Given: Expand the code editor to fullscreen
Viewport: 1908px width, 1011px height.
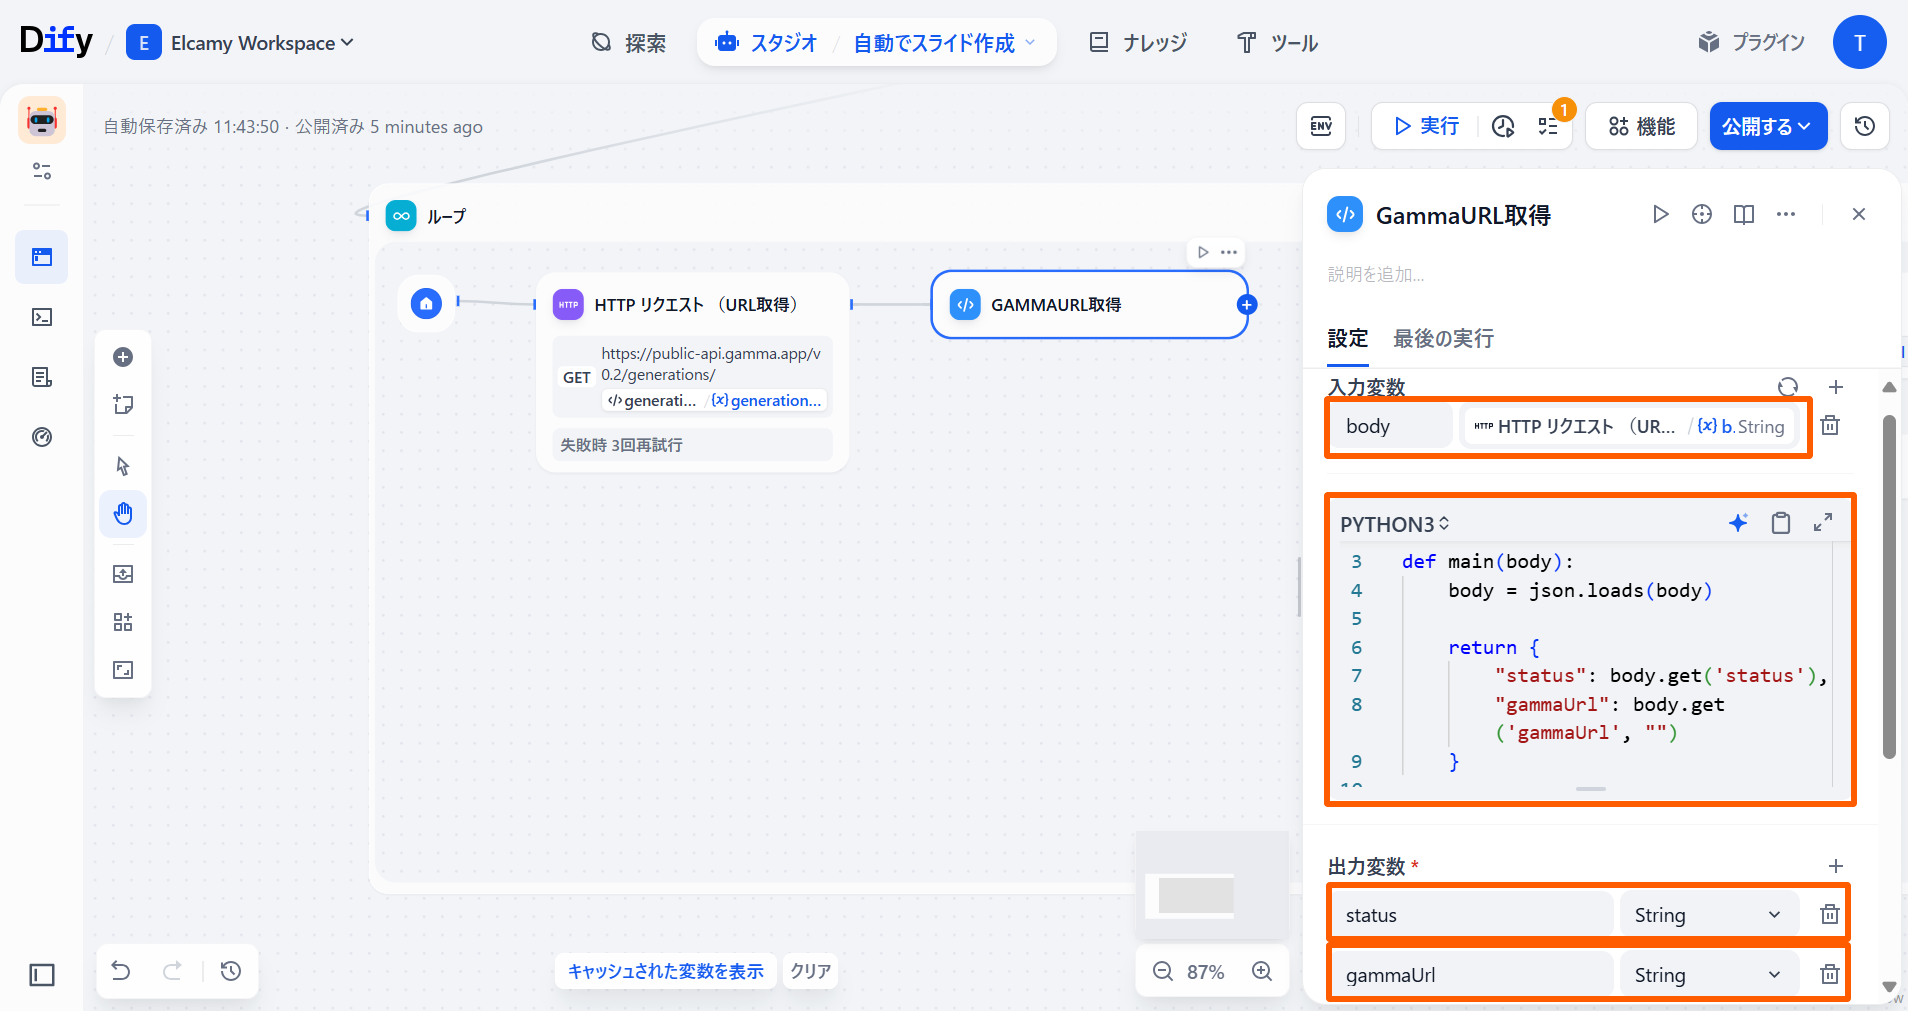Looking at the screenshot, I should [x=1823, y=523].
